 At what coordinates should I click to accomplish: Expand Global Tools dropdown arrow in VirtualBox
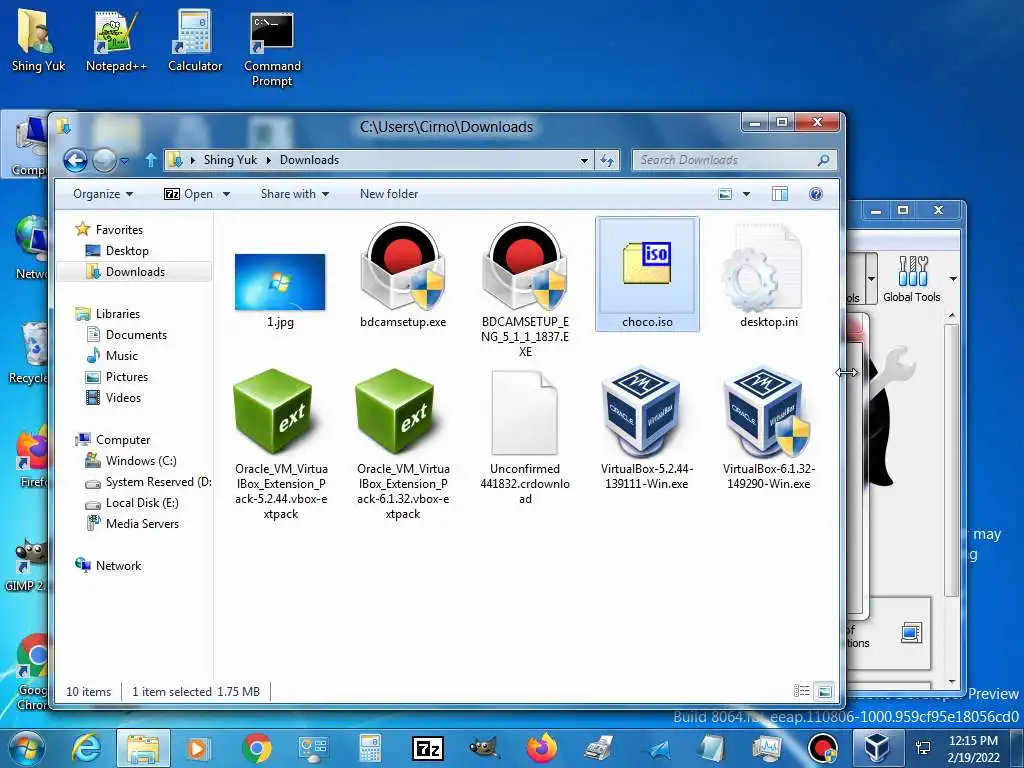click(x=953, y=279)
